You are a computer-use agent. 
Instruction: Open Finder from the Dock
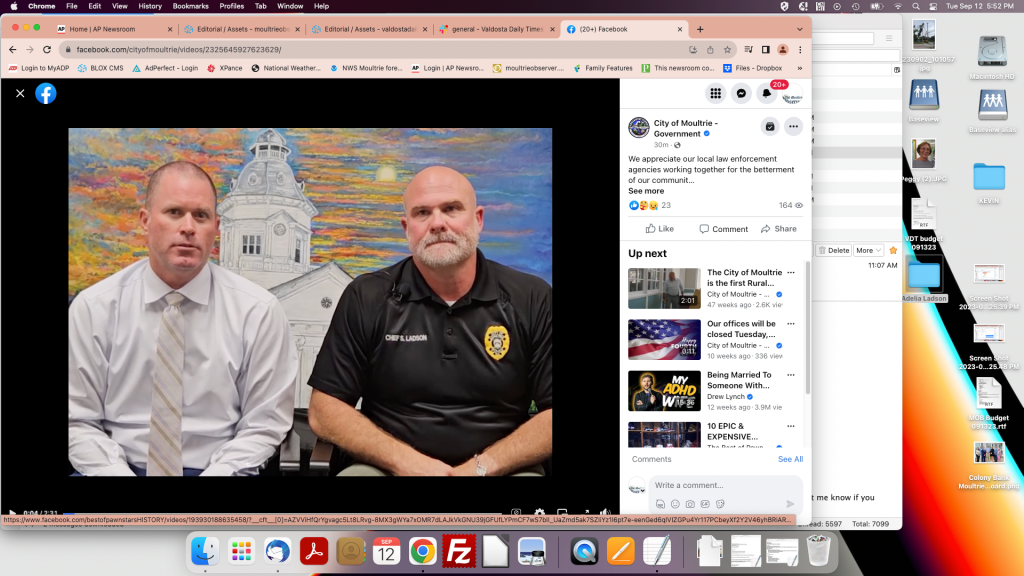205,552
